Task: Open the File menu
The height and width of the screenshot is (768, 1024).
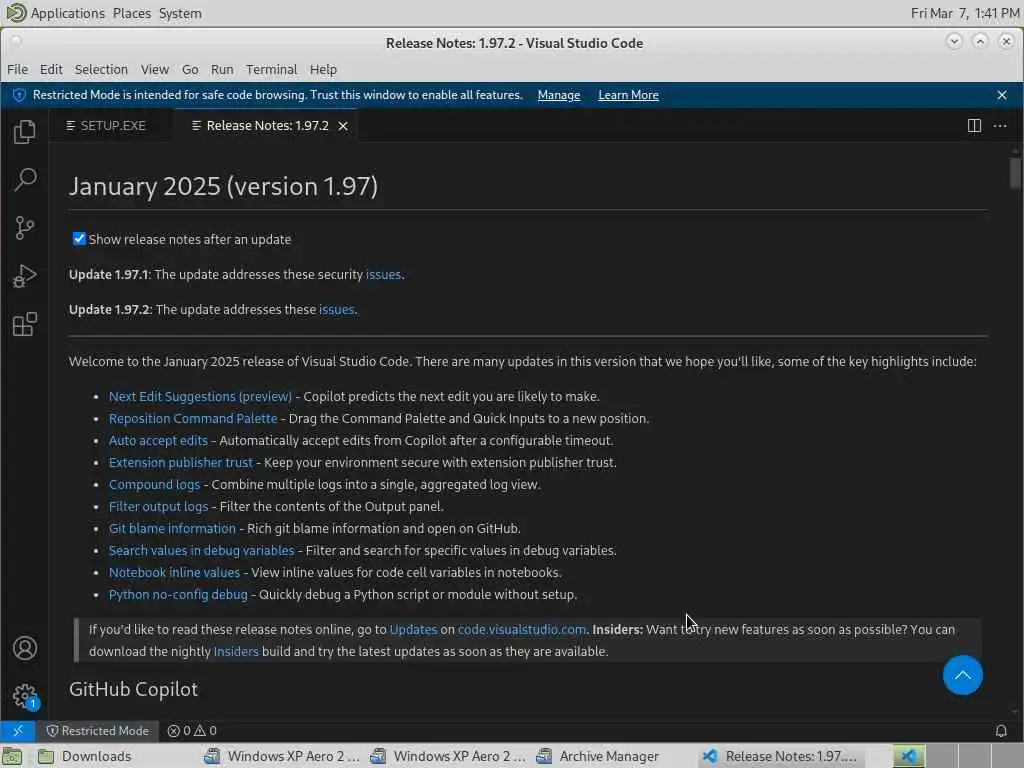Action: click(x=17, y=69)
